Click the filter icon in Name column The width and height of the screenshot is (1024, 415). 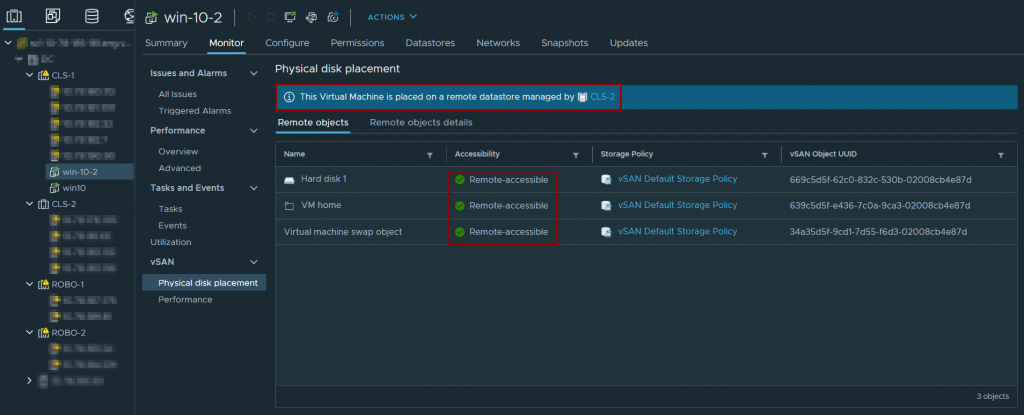coord(430,155)
